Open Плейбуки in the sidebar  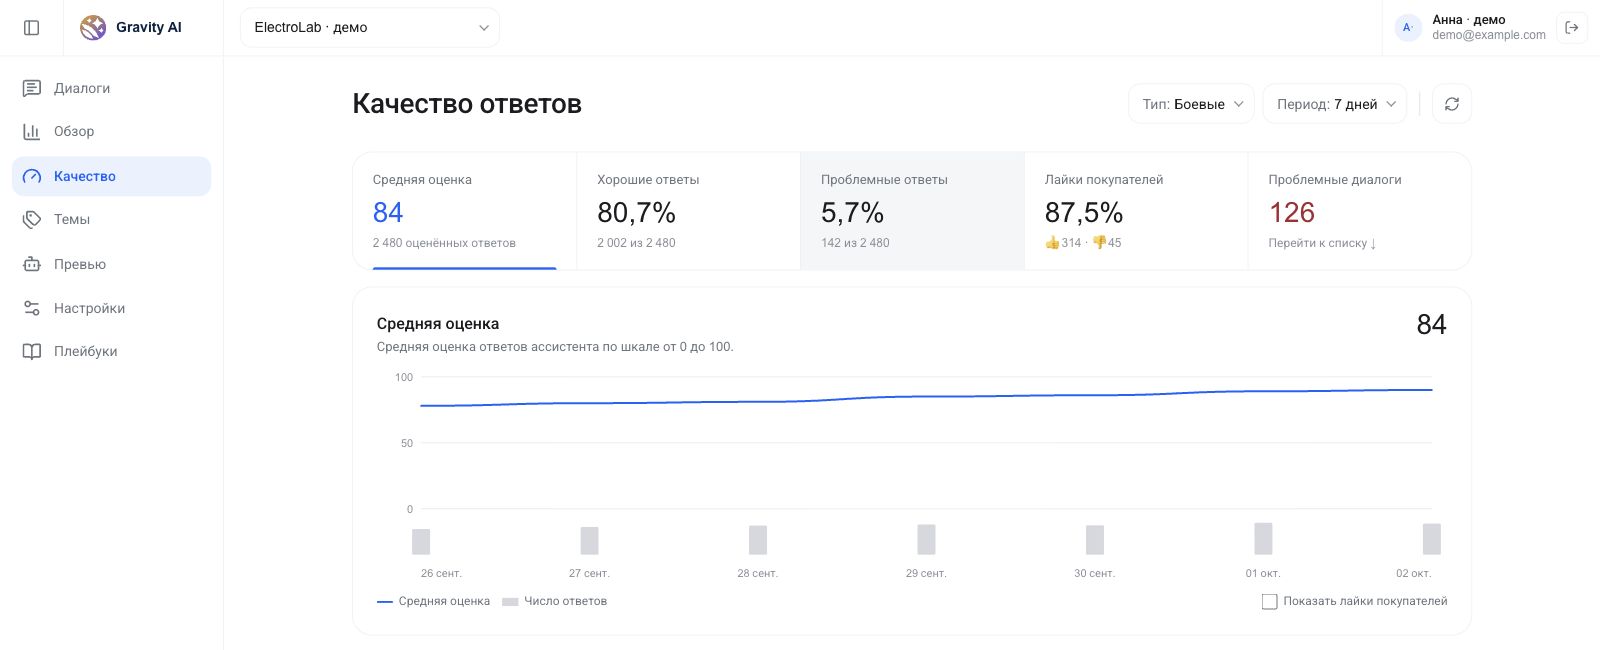coord(111,351)
